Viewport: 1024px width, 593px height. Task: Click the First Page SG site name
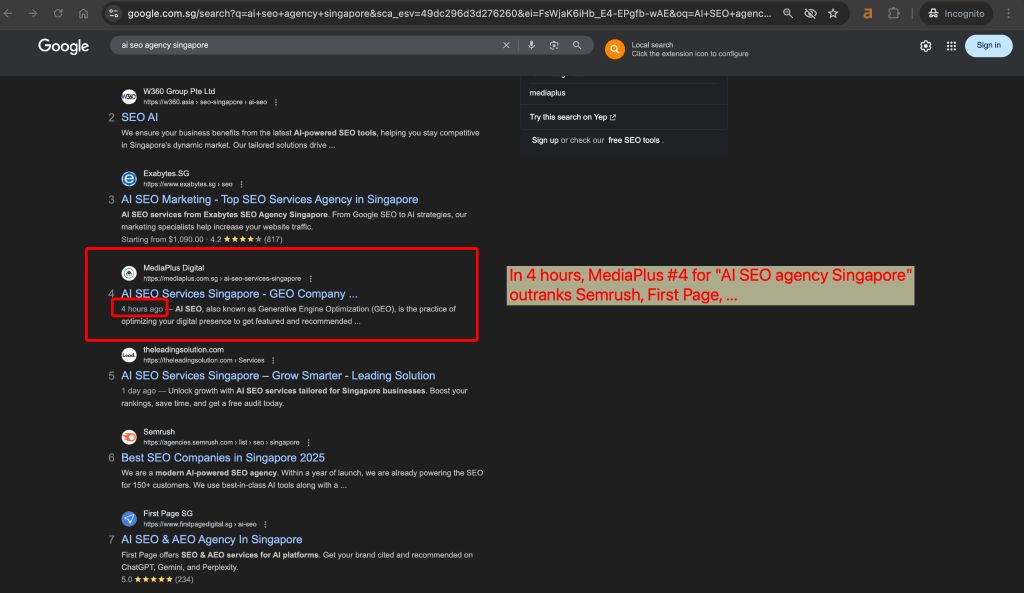tap(168, 513)
